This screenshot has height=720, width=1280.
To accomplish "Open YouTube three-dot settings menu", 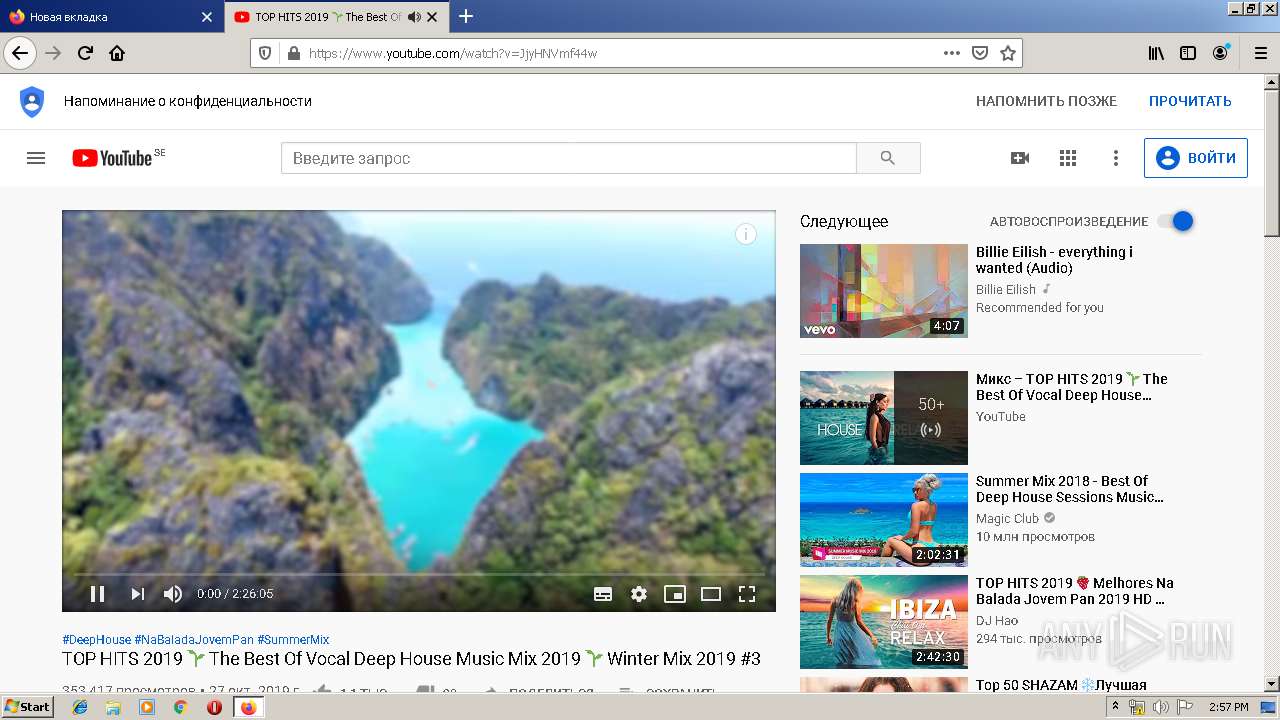I will tap(1116, 158).
